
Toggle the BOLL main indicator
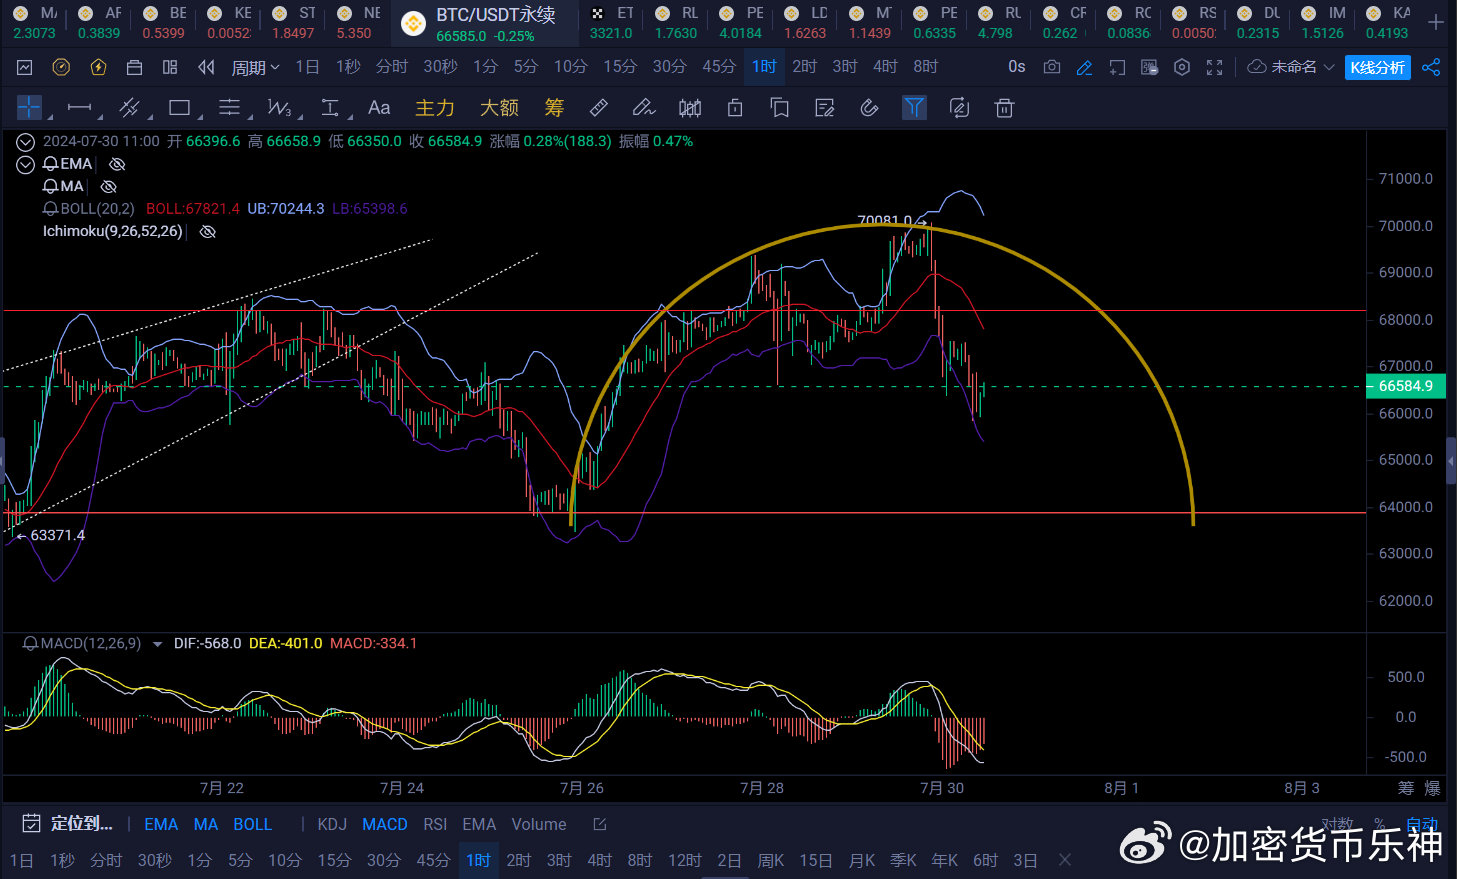click(253, 824)
